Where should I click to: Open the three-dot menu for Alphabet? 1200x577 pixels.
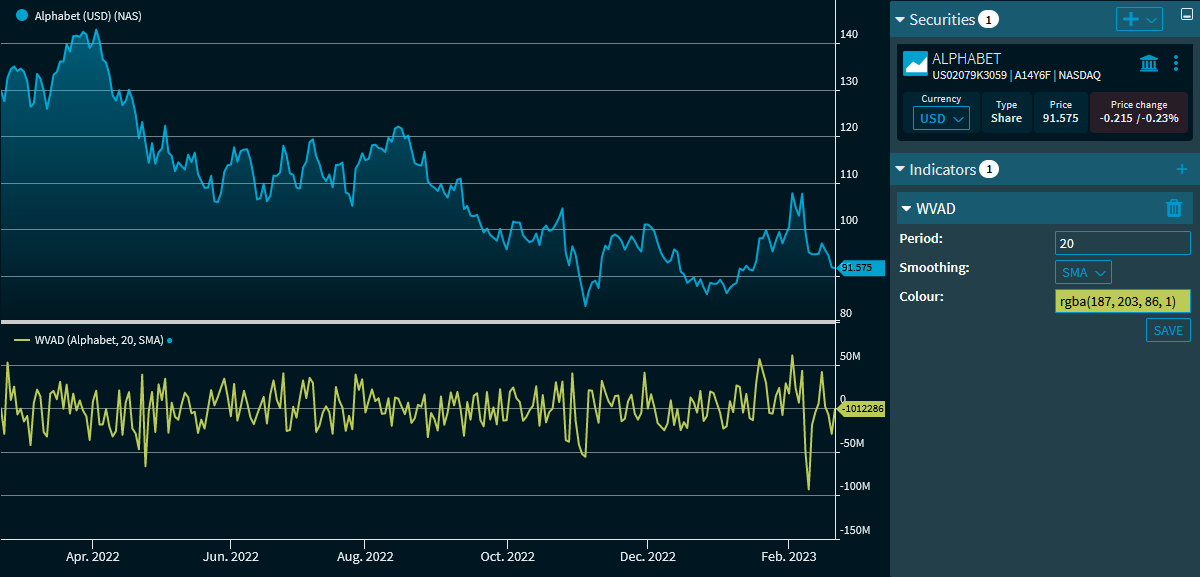(1175, 64)
